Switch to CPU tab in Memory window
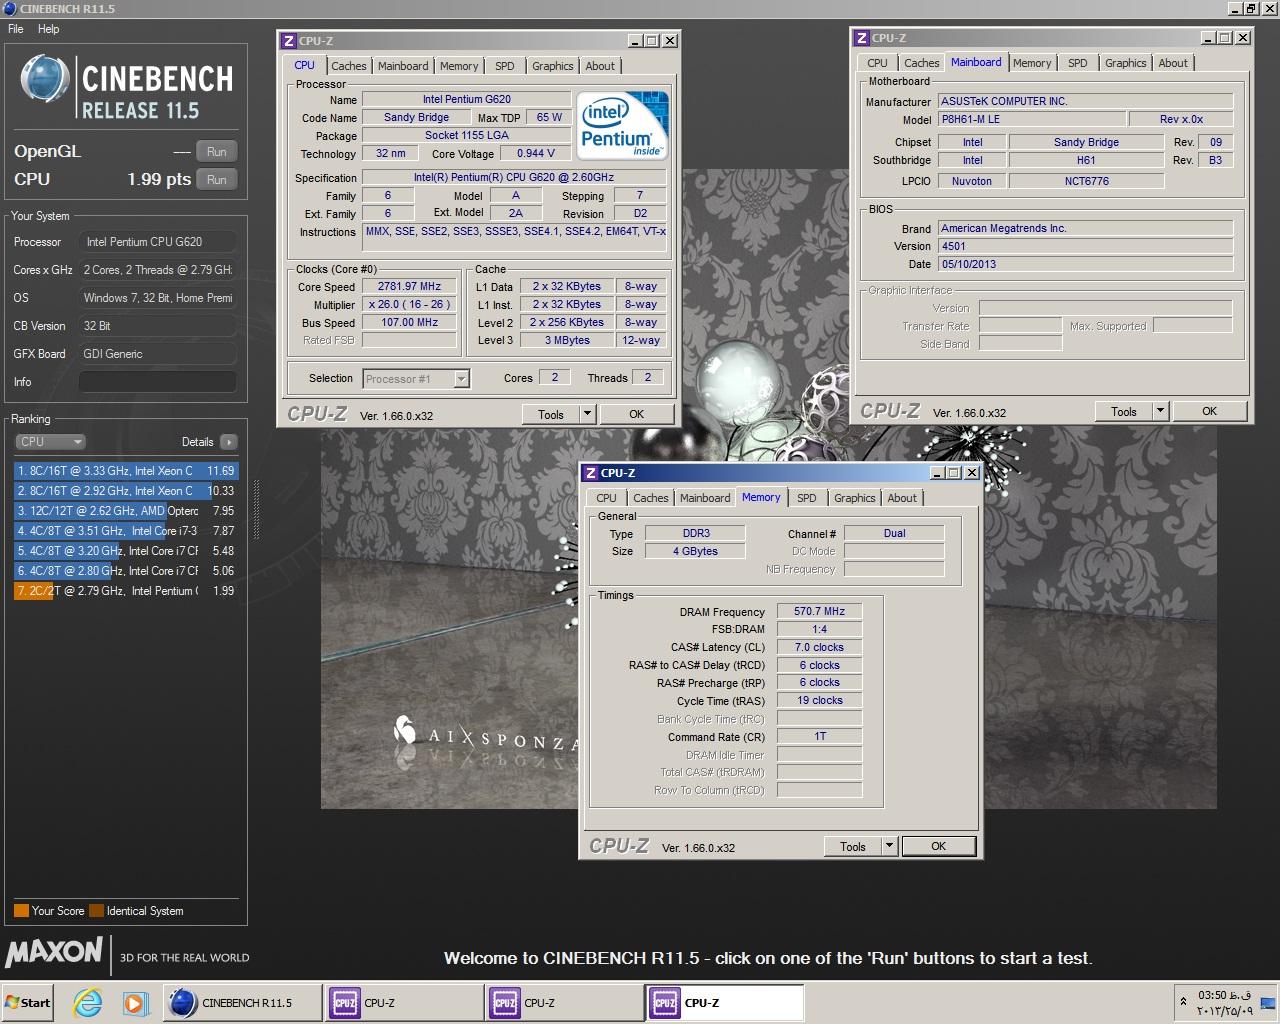Image resolution: width=1280 pixels, height=1024 pixels. (x=606, y=498)
